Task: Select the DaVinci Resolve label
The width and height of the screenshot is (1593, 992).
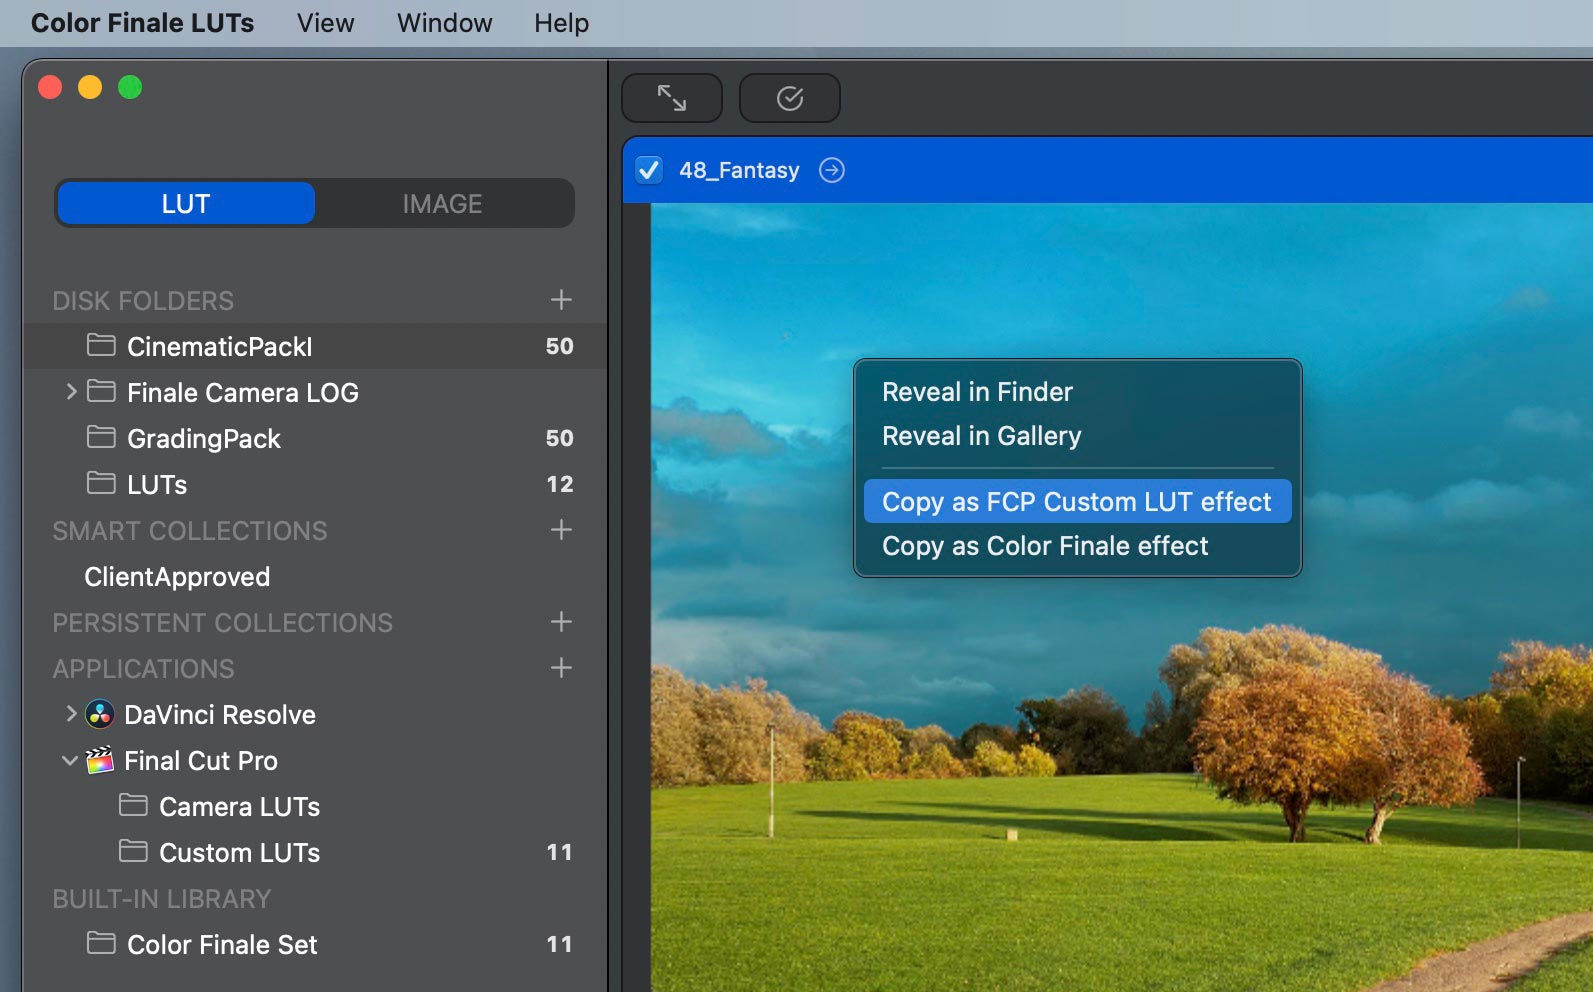Action: coord(220,715)
